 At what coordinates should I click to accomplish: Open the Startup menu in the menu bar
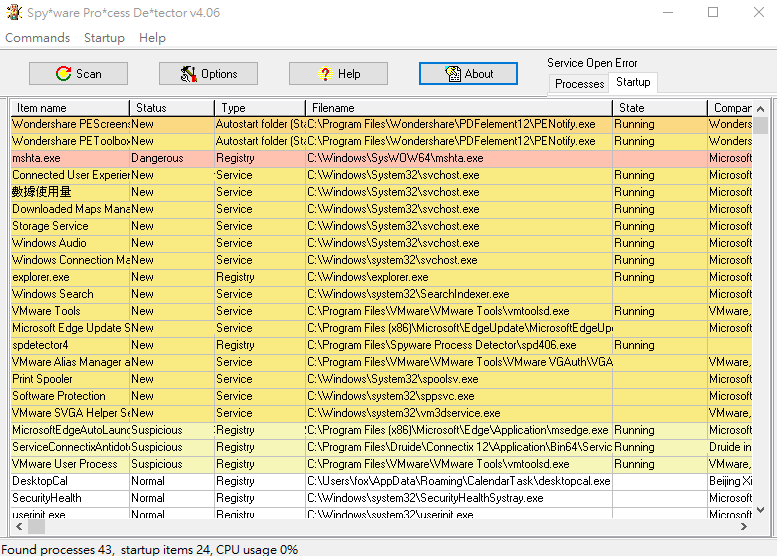104,38
